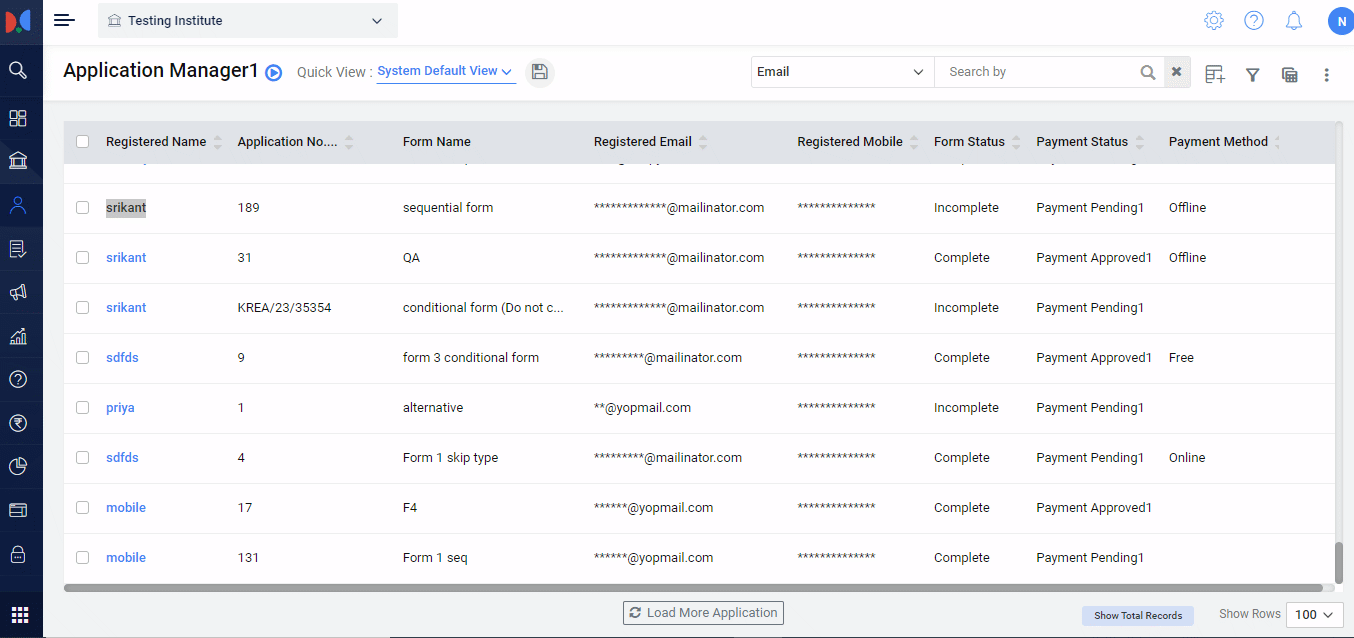The height and width of the screenshot is (638, 1354).
Task: Open the question mark icon in sidebar
Action: [x=18, y=379]
